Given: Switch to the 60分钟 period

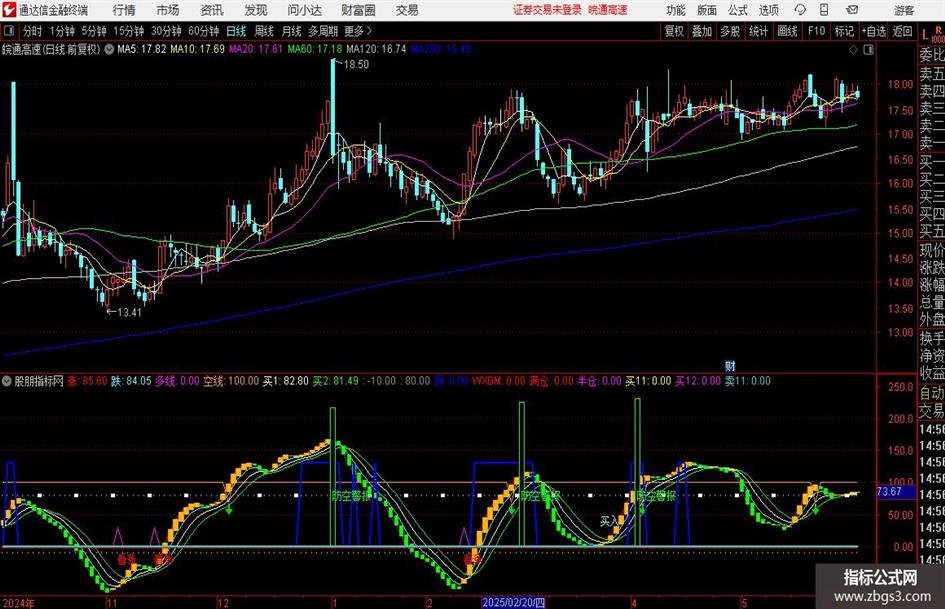Looking at the screenshot, I should pos(203,31).
